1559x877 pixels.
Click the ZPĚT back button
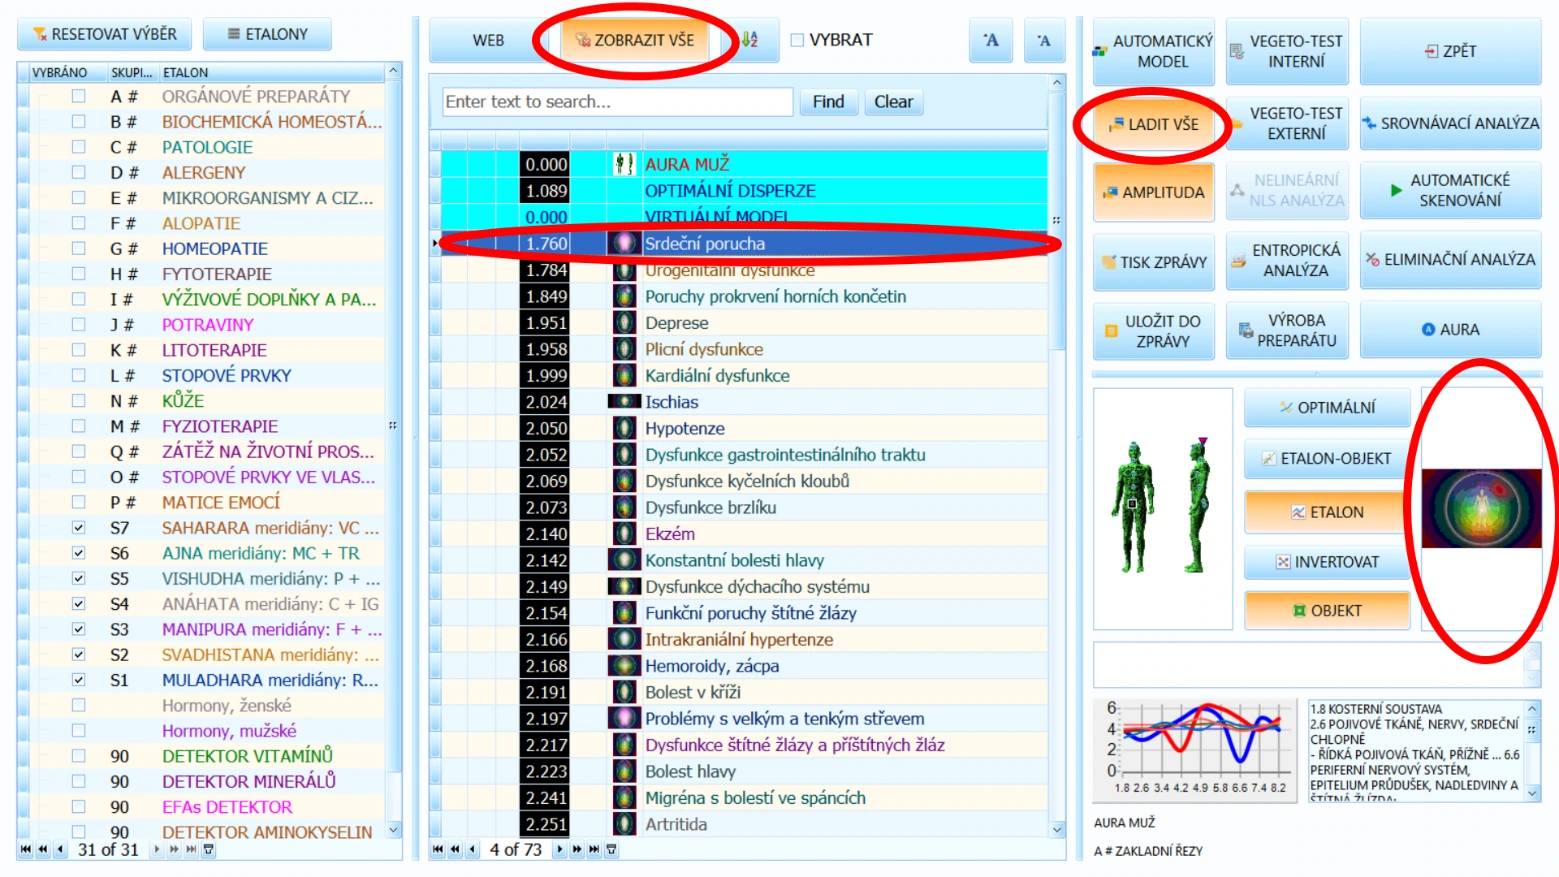(x=1450, y=51)
